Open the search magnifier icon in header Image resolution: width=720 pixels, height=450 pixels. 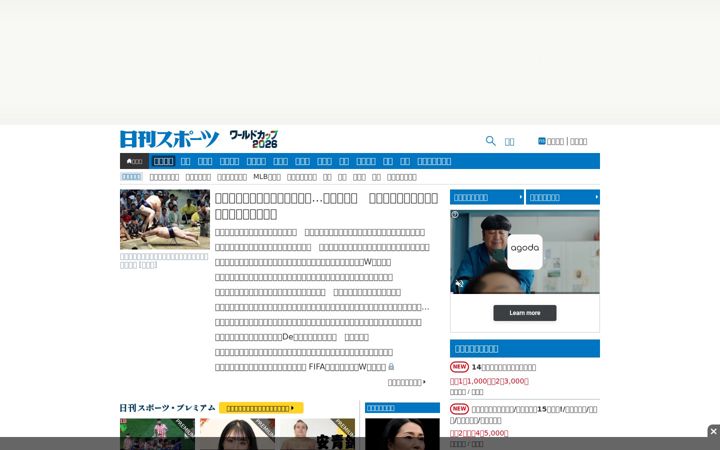pyautogui.click(x=490, y=141)
